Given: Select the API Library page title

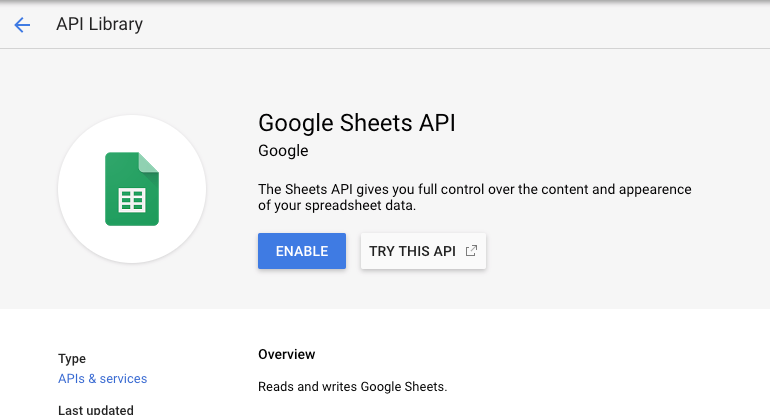Looking at the screenshot, I should pos(100,24).
